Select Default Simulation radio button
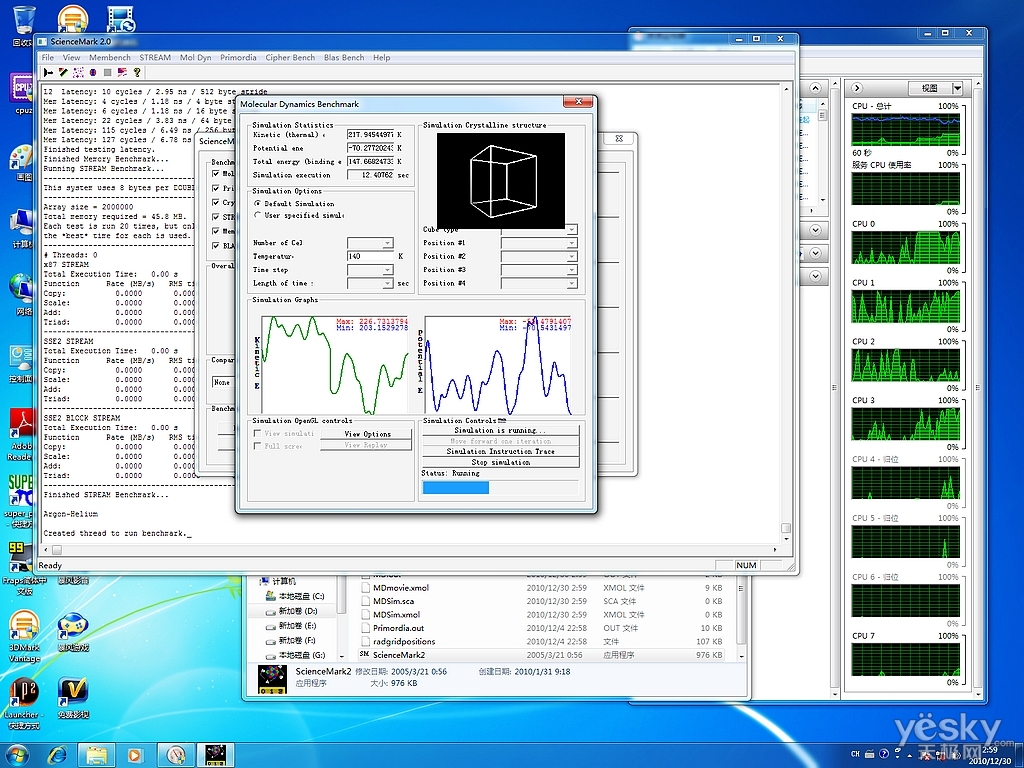1024x768 pixels. coord(257,204)
